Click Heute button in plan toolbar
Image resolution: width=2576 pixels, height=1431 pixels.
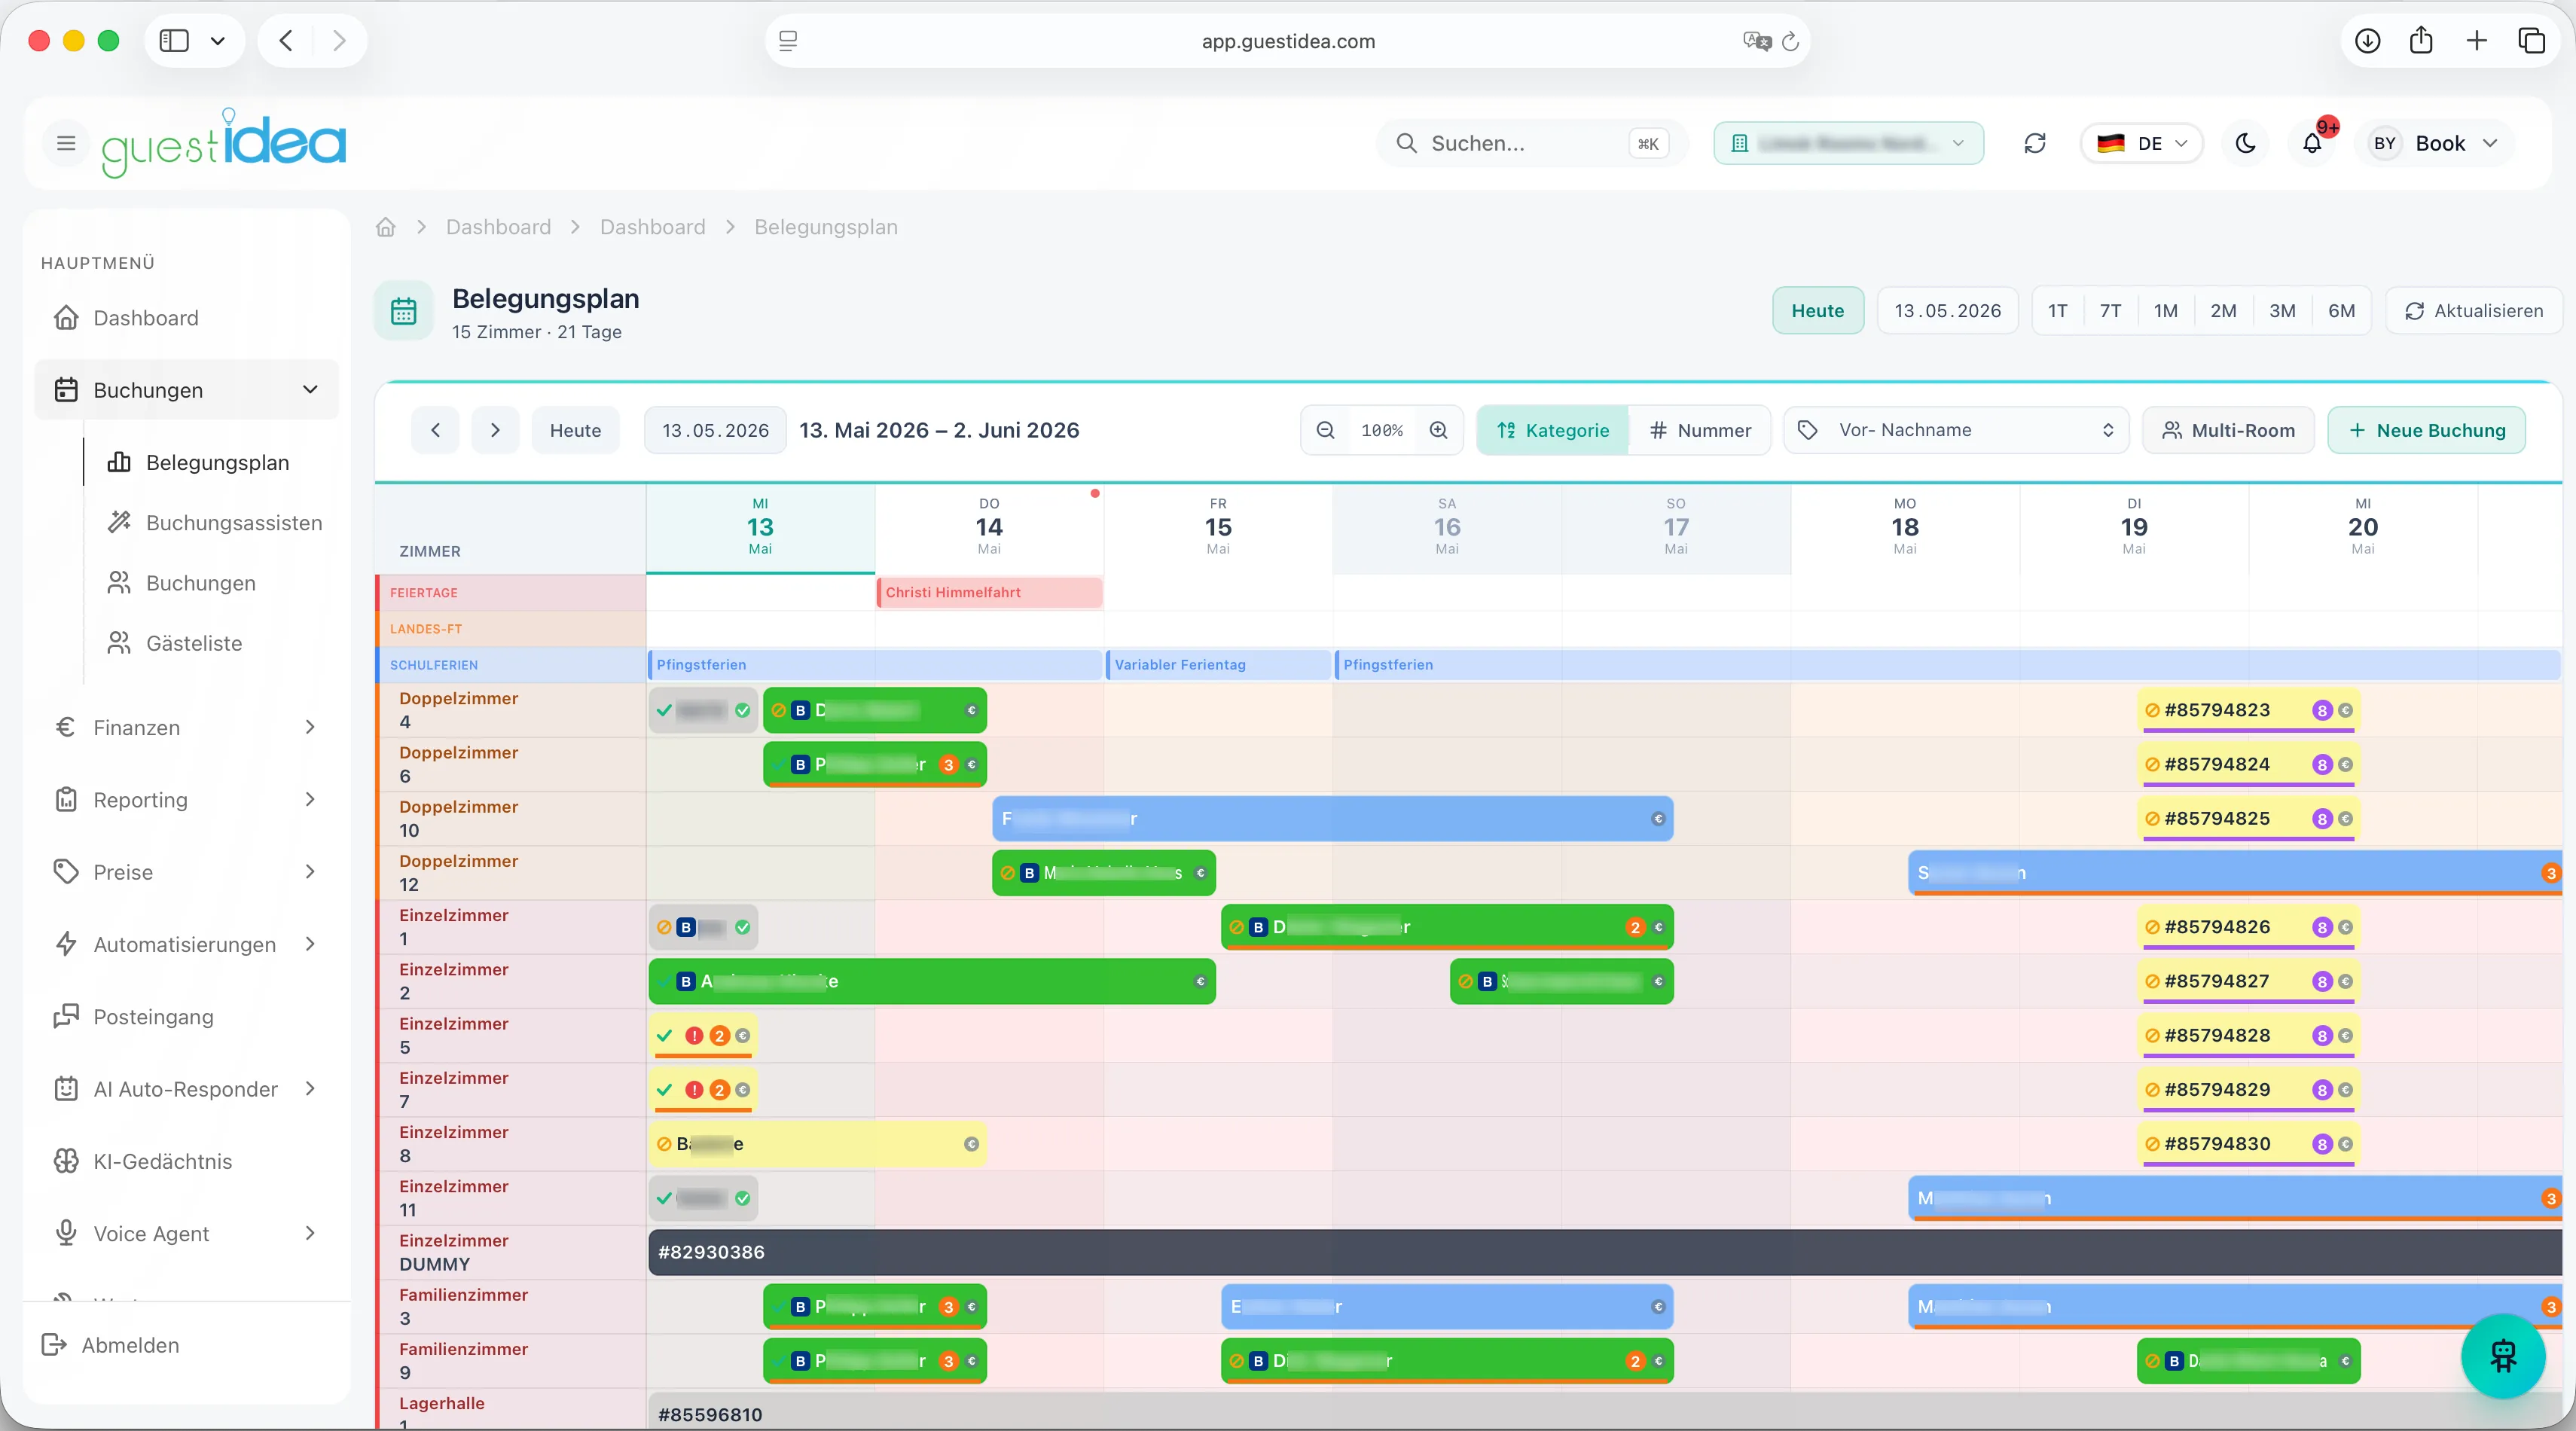pyautogui.click(x=575, y=430)
